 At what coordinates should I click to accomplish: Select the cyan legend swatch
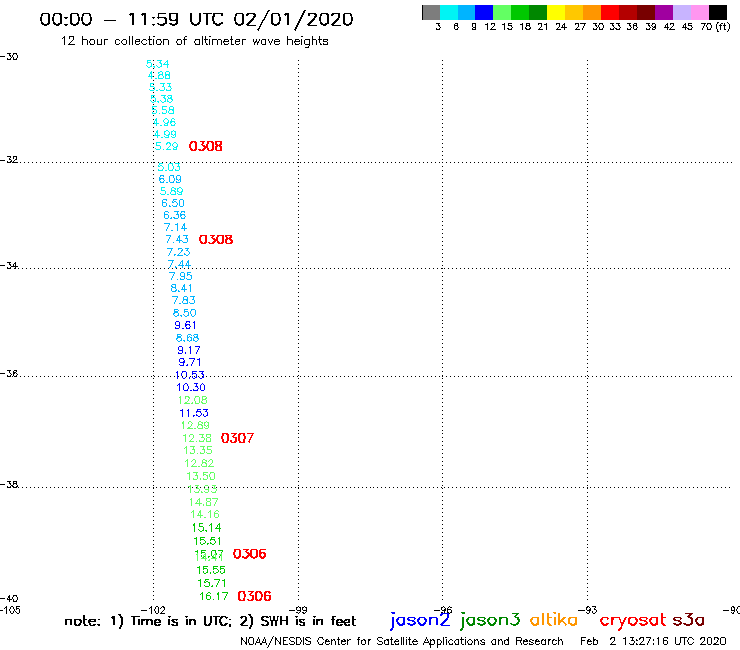(449, 12)
